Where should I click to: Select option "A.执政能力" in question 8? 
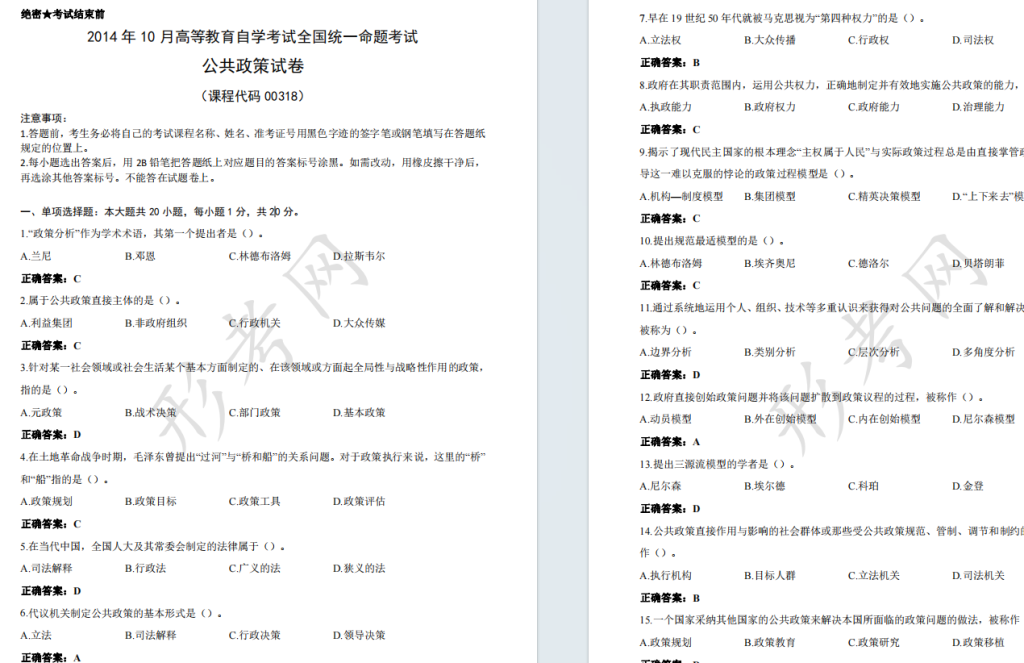665,106
